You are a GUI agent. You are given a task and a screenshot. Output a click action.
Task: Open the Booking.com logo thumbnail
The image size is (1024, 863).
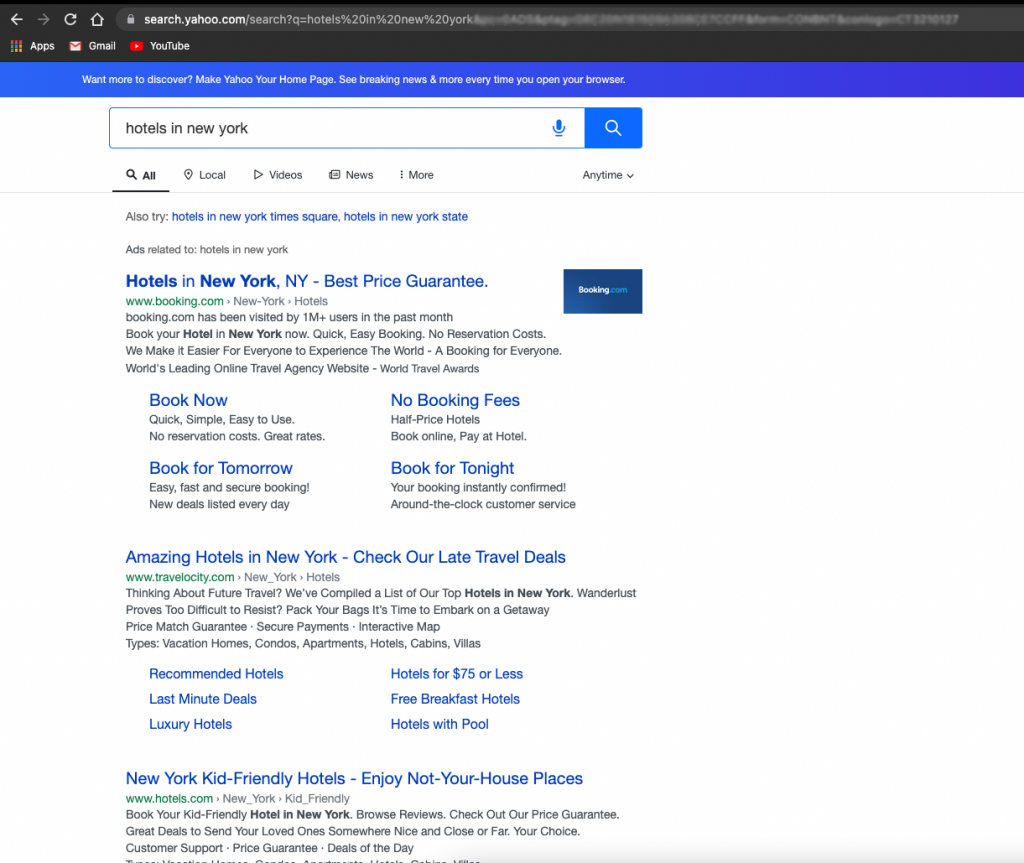[x=602, y=291]
